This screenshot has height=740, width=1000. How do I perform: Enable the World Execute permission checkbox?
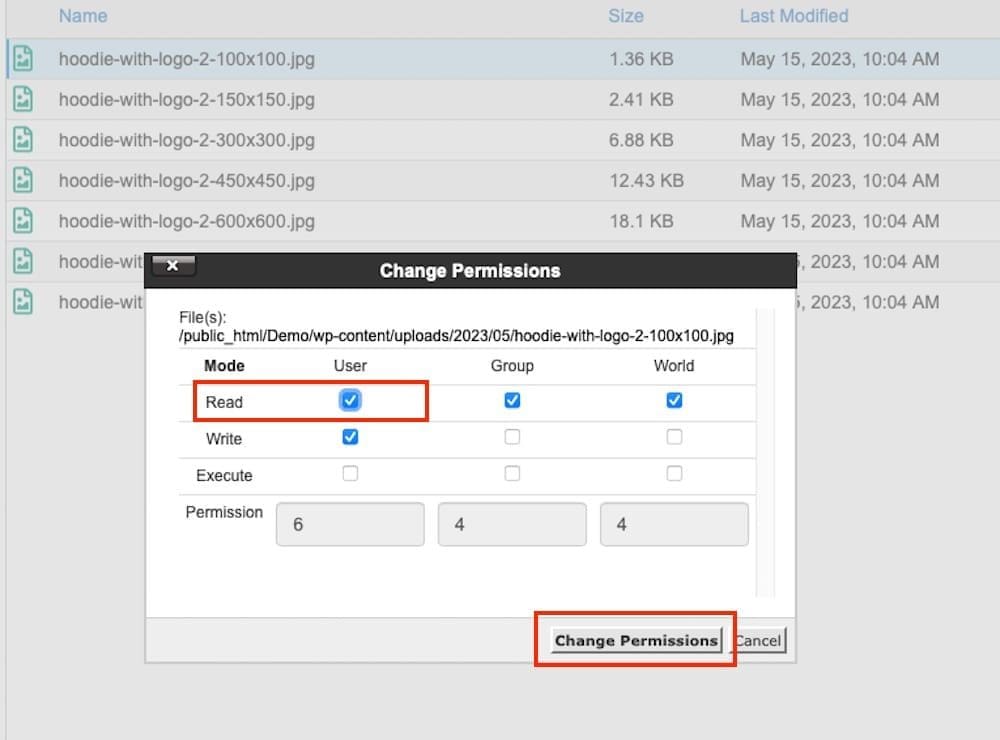click(x=674, y=474)
